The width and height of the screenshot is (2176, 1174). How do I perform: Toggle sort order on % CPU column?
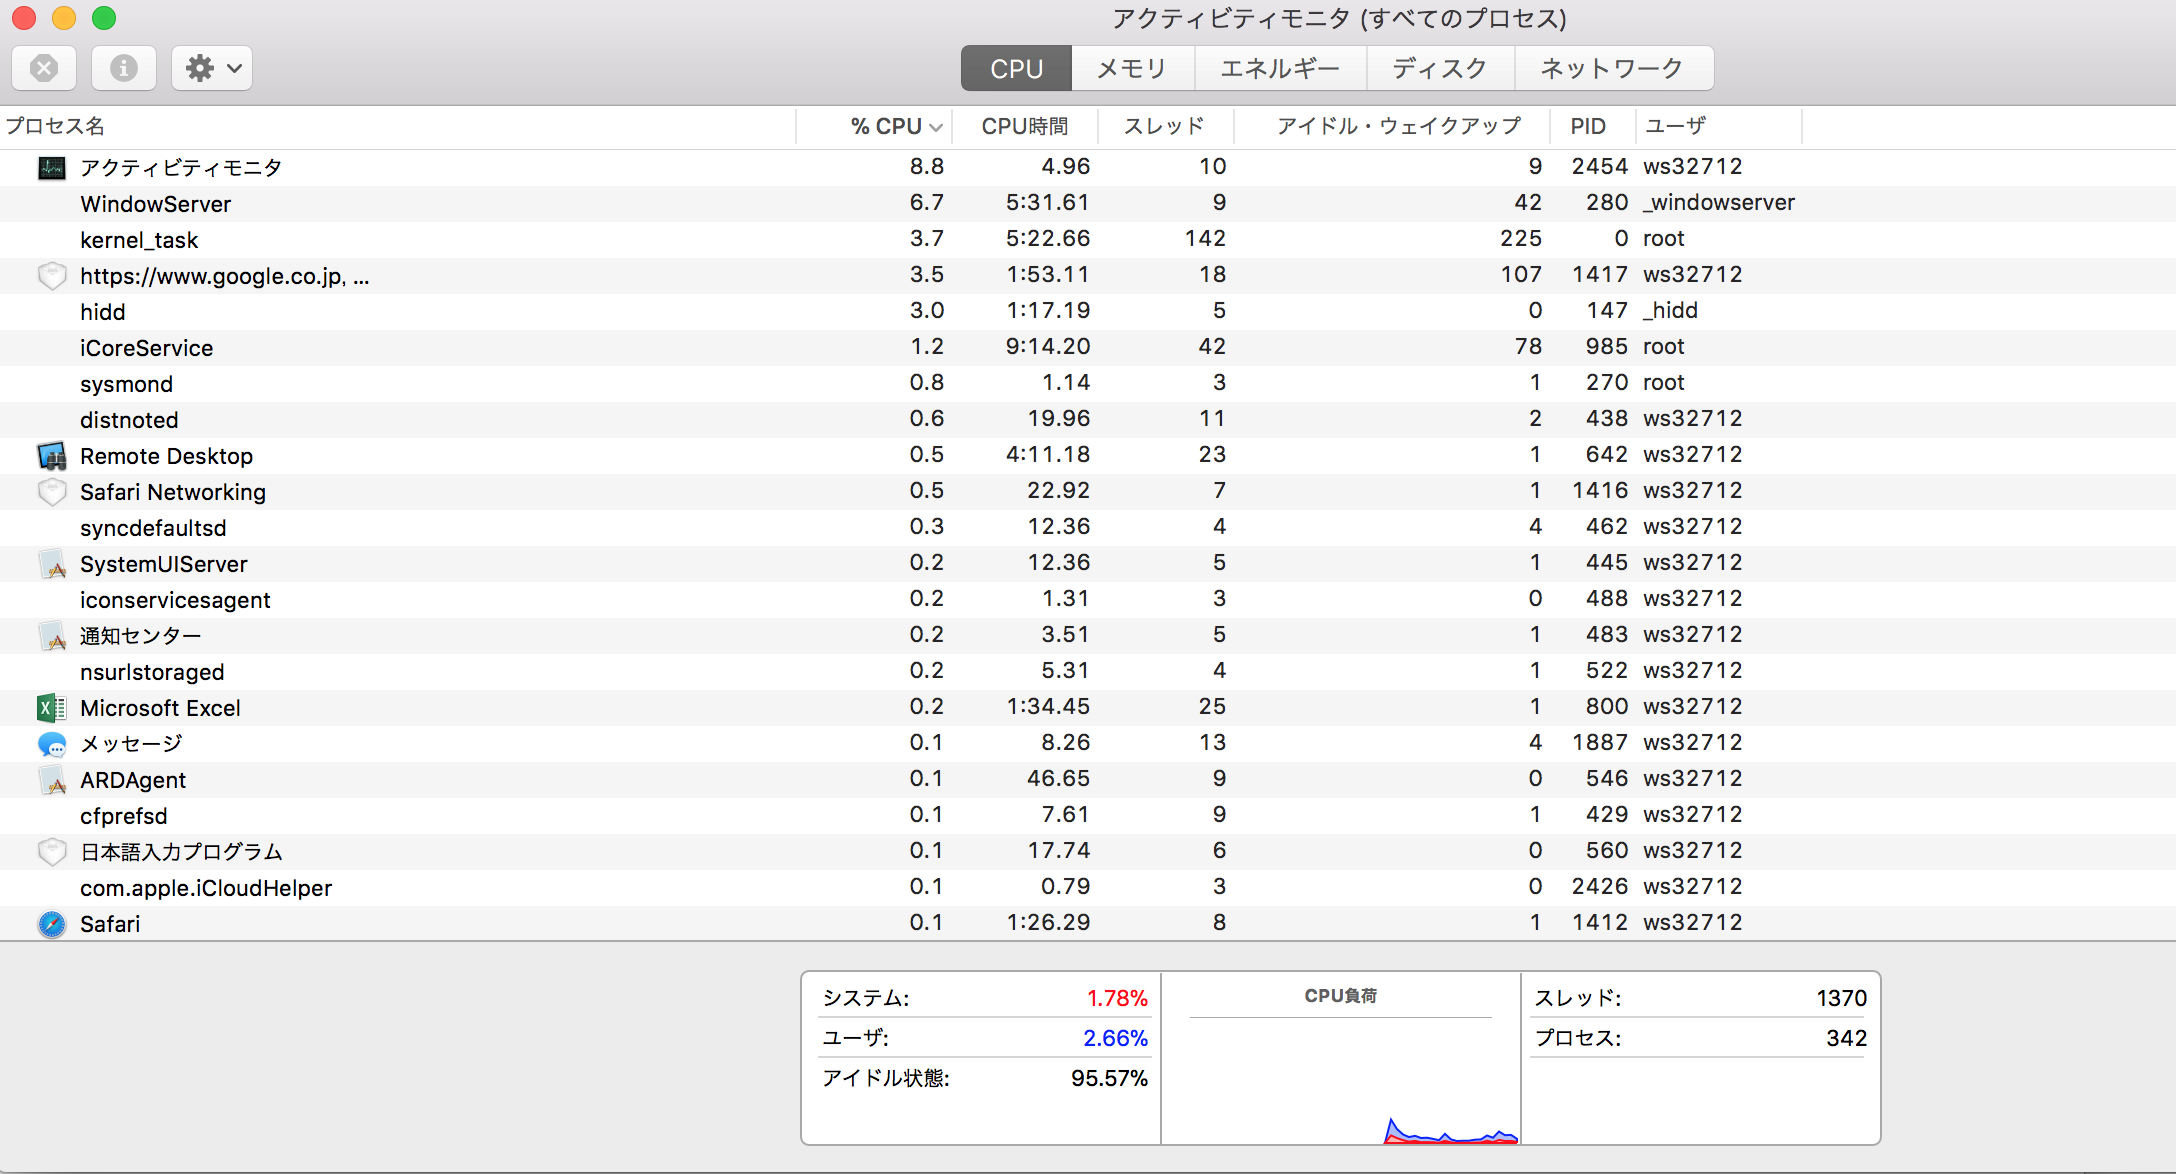(x=886, y=126)
